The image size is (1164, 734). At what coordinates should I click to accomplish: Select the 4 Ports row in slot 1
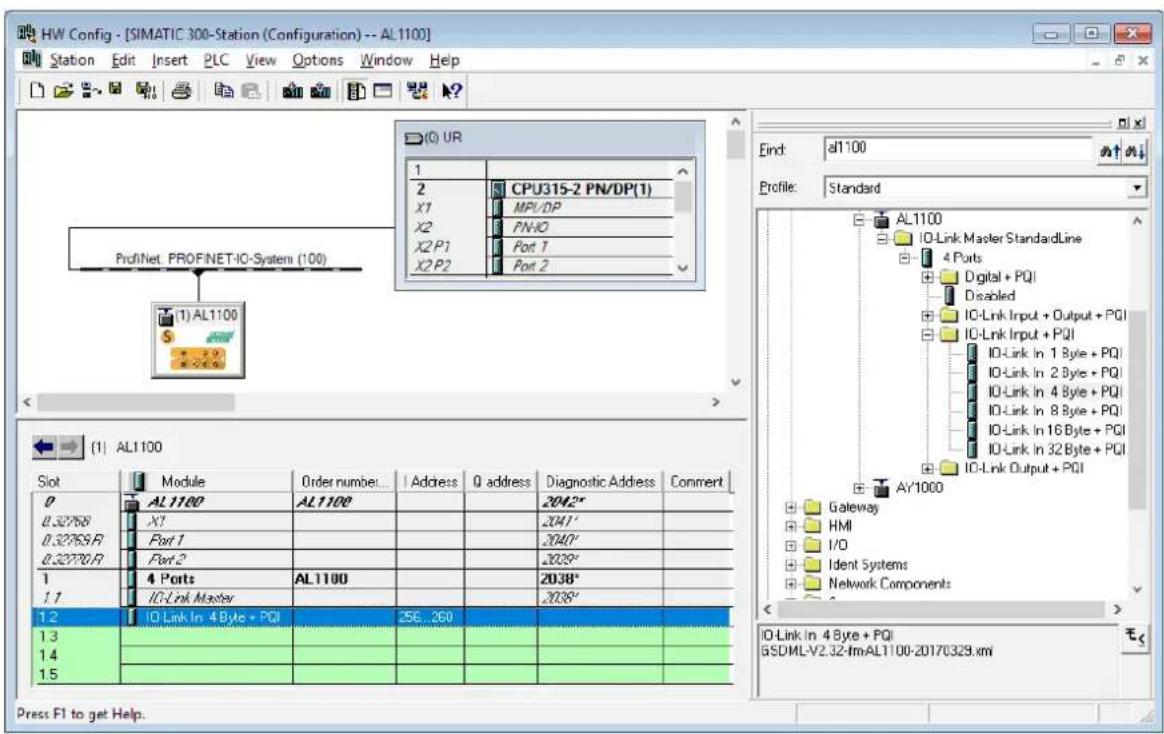pyautogui.click(x=382, y=578)
